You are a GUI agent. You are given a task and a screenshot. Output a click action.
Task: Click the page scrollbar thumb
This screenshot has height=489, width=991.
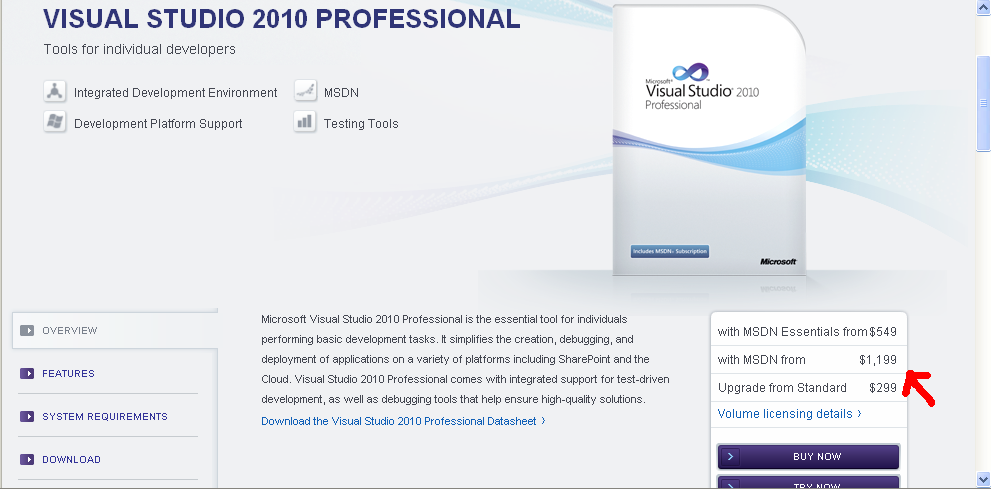pos(983,104)
